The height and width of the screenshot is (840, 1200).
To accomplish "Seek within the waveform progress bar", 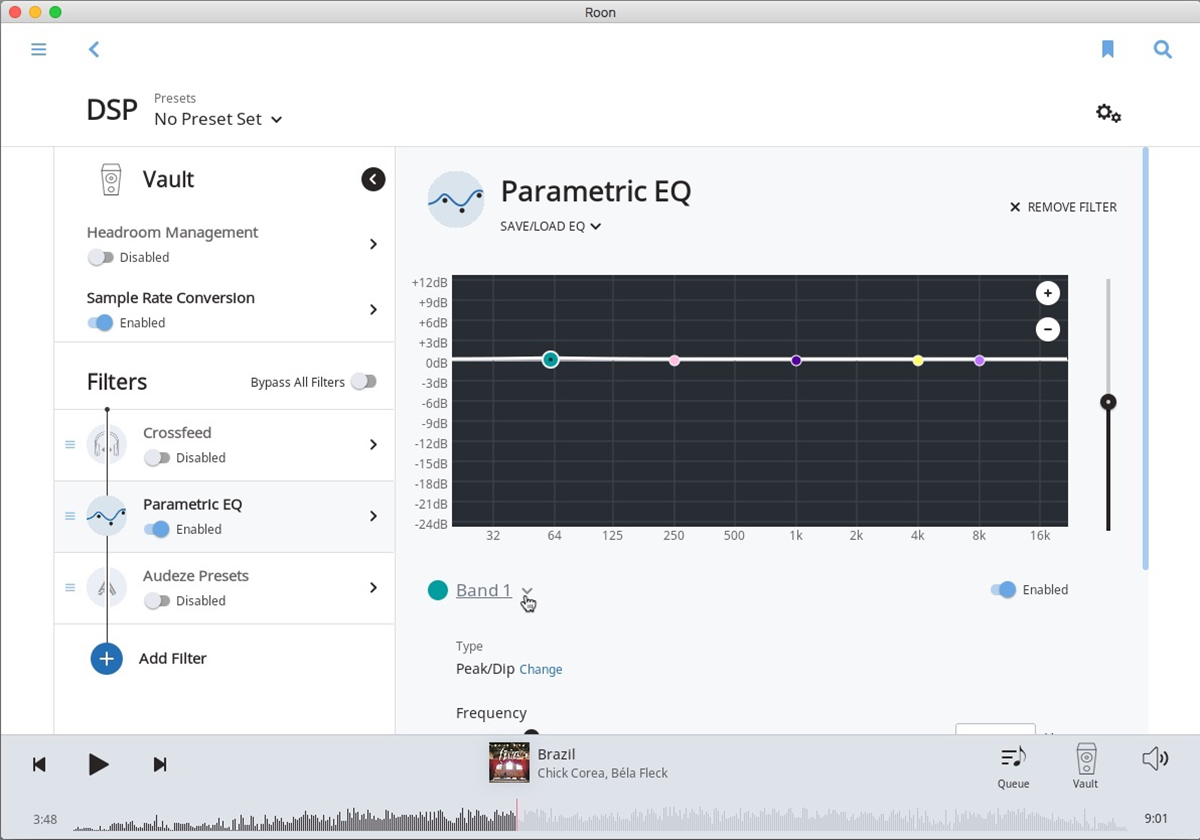I will coord(600,819).
